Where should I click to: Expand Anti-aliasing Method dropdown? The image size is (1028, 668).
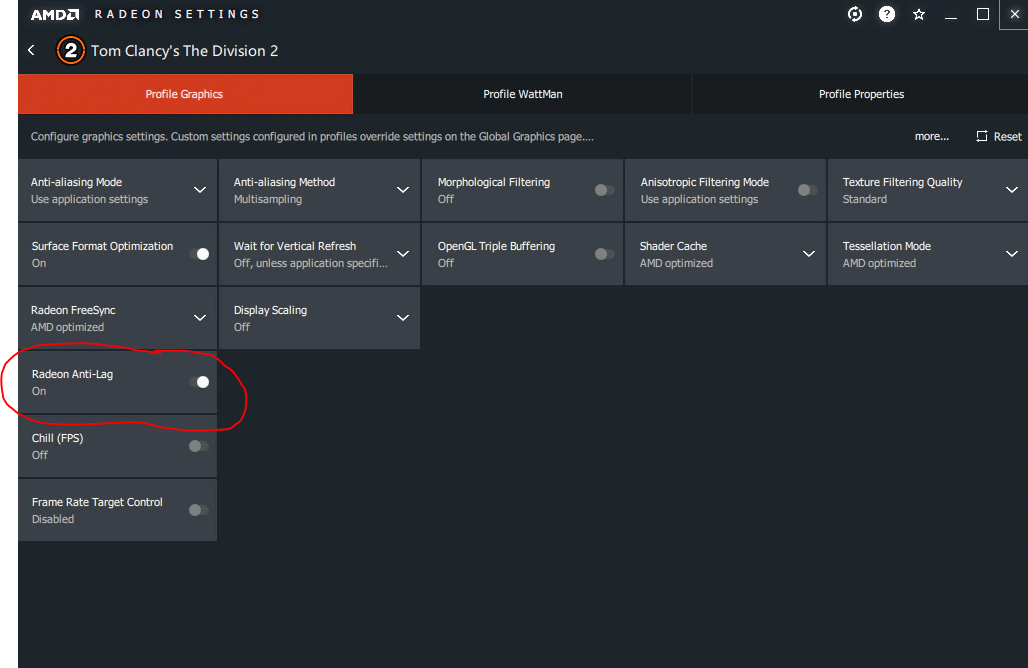point(403,190)
